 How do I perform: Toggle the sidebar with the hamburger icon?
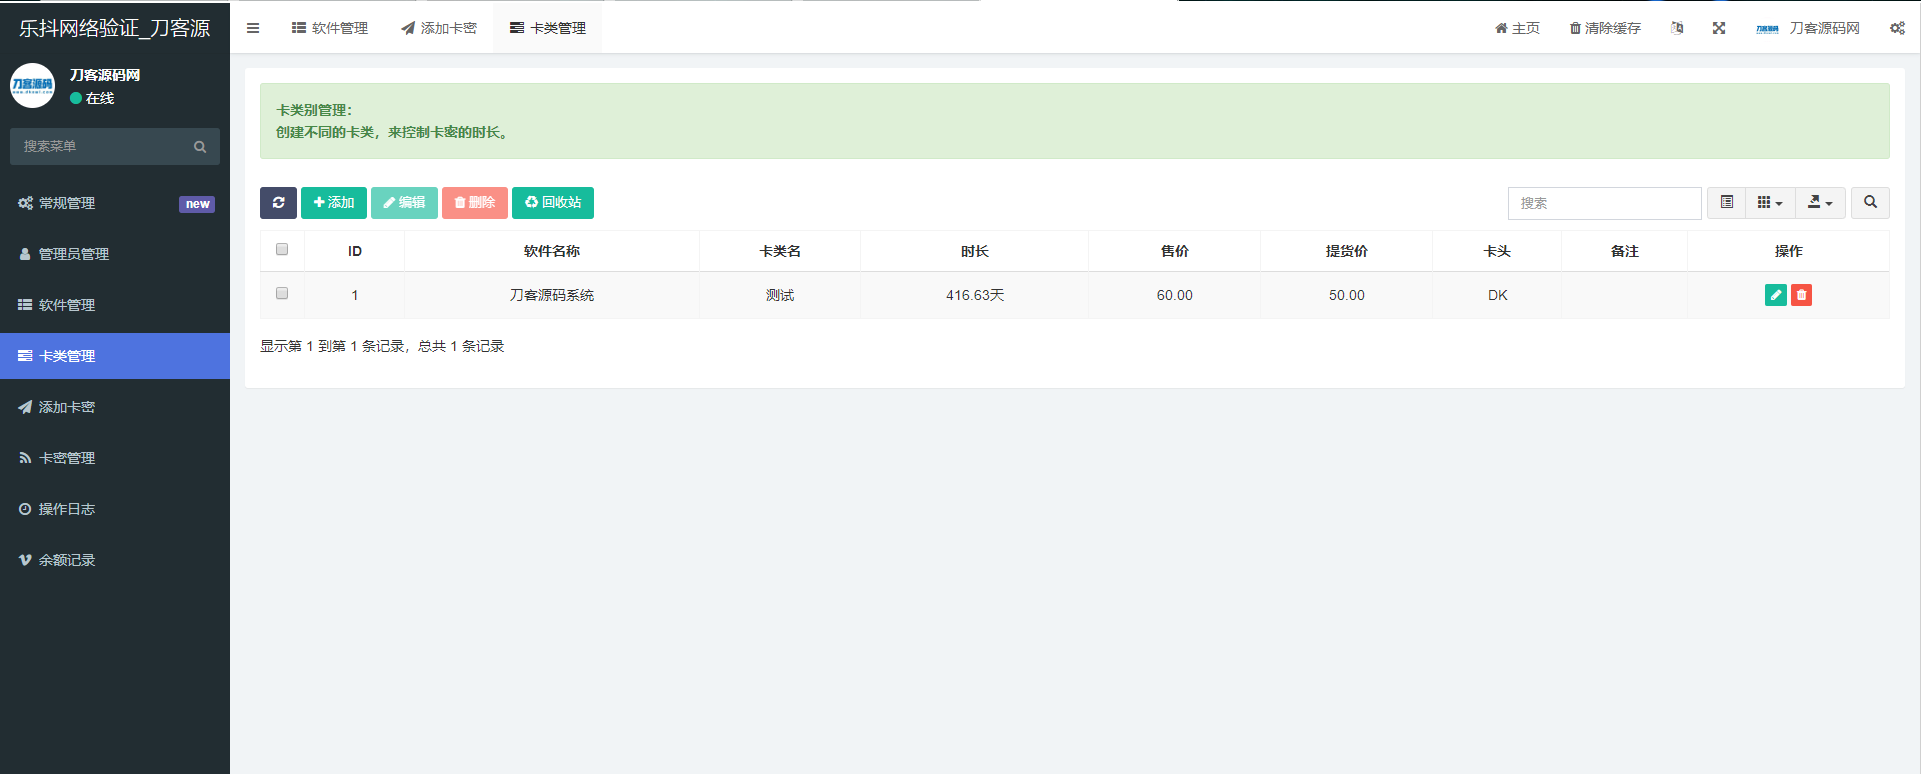point(253,28)
